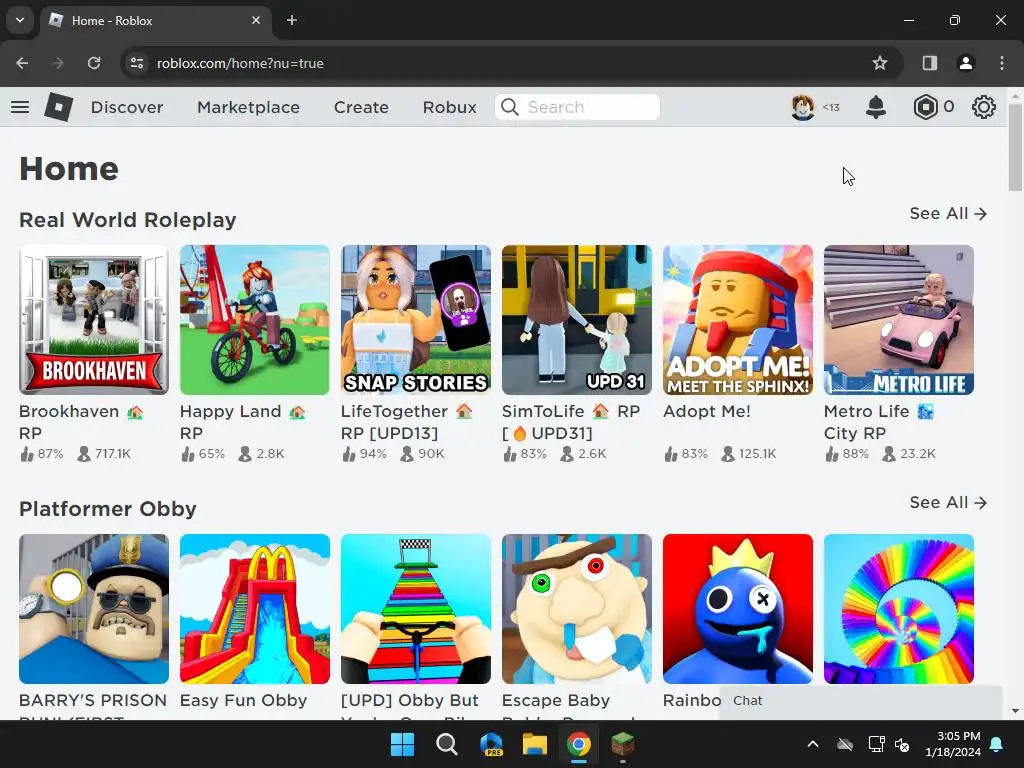Open the muted volume tray icon
This screenshot has height=768, width=1024.
tap(902, 744)
